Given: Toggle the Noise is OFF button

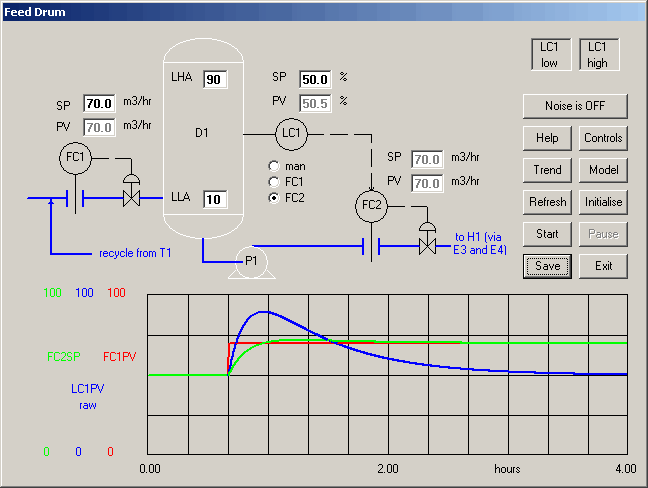Looking at the screenshot, I should (574, 106).
